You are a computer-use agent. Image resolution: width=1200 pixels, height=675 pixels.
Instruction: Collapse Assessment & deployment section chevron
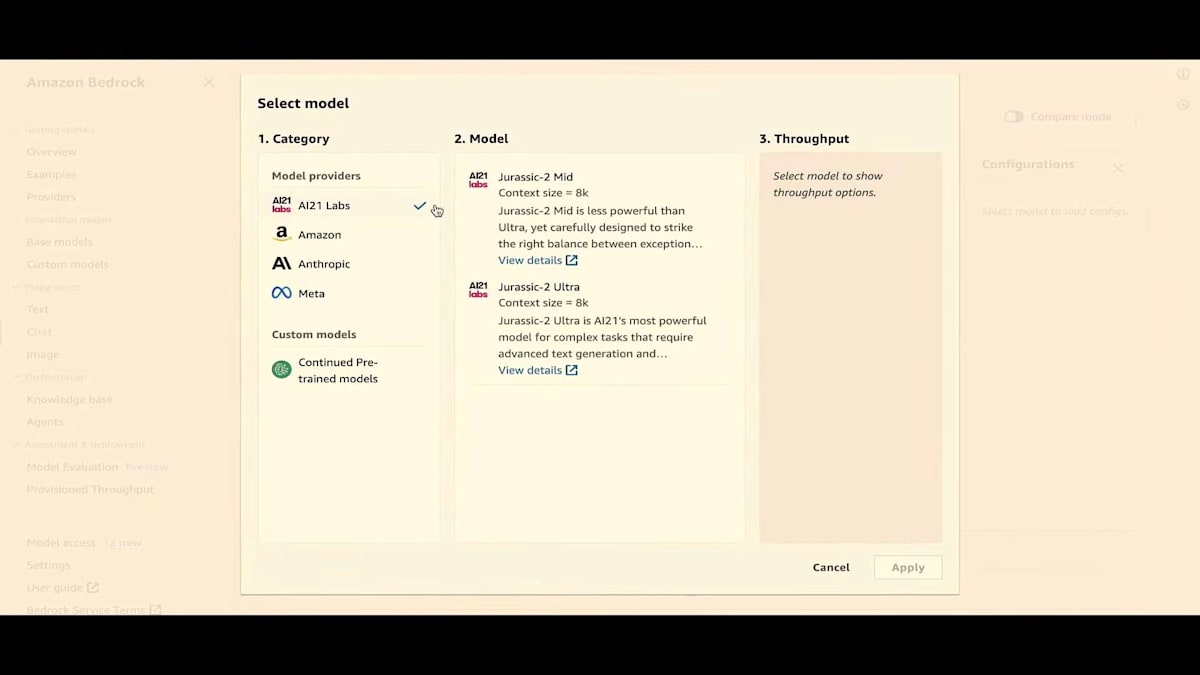pyautogui.click(x=16, y=444)
